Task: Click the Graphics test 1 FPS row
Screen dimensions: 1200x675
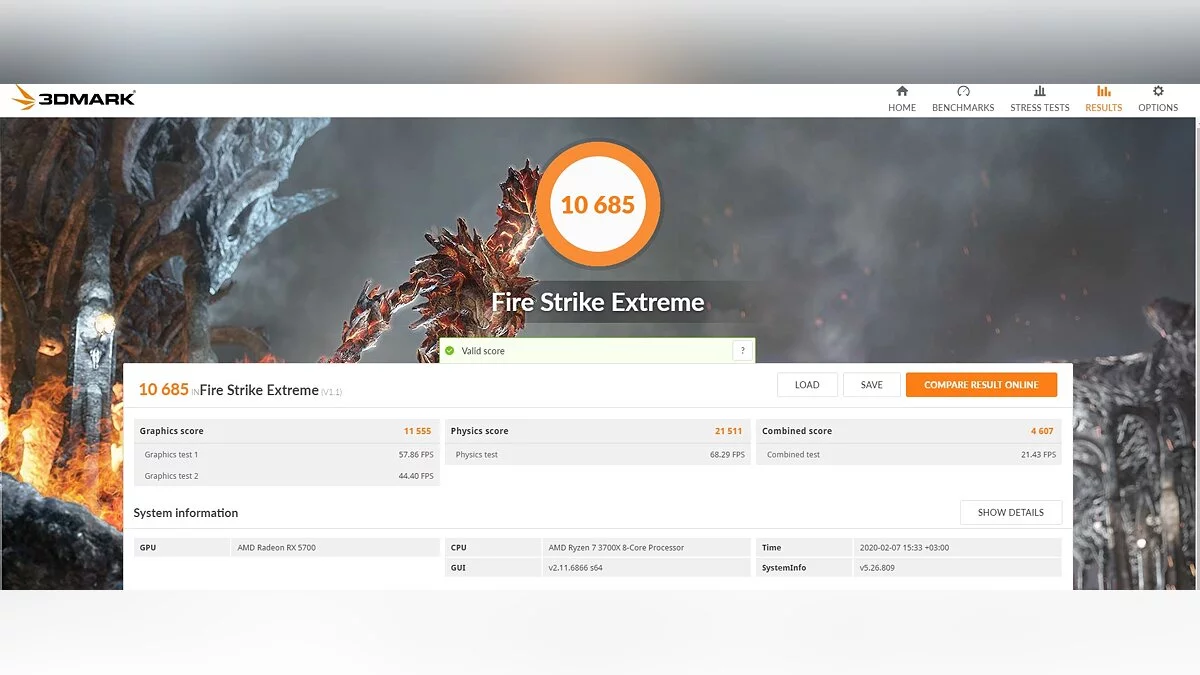Action: coord(286,455)
